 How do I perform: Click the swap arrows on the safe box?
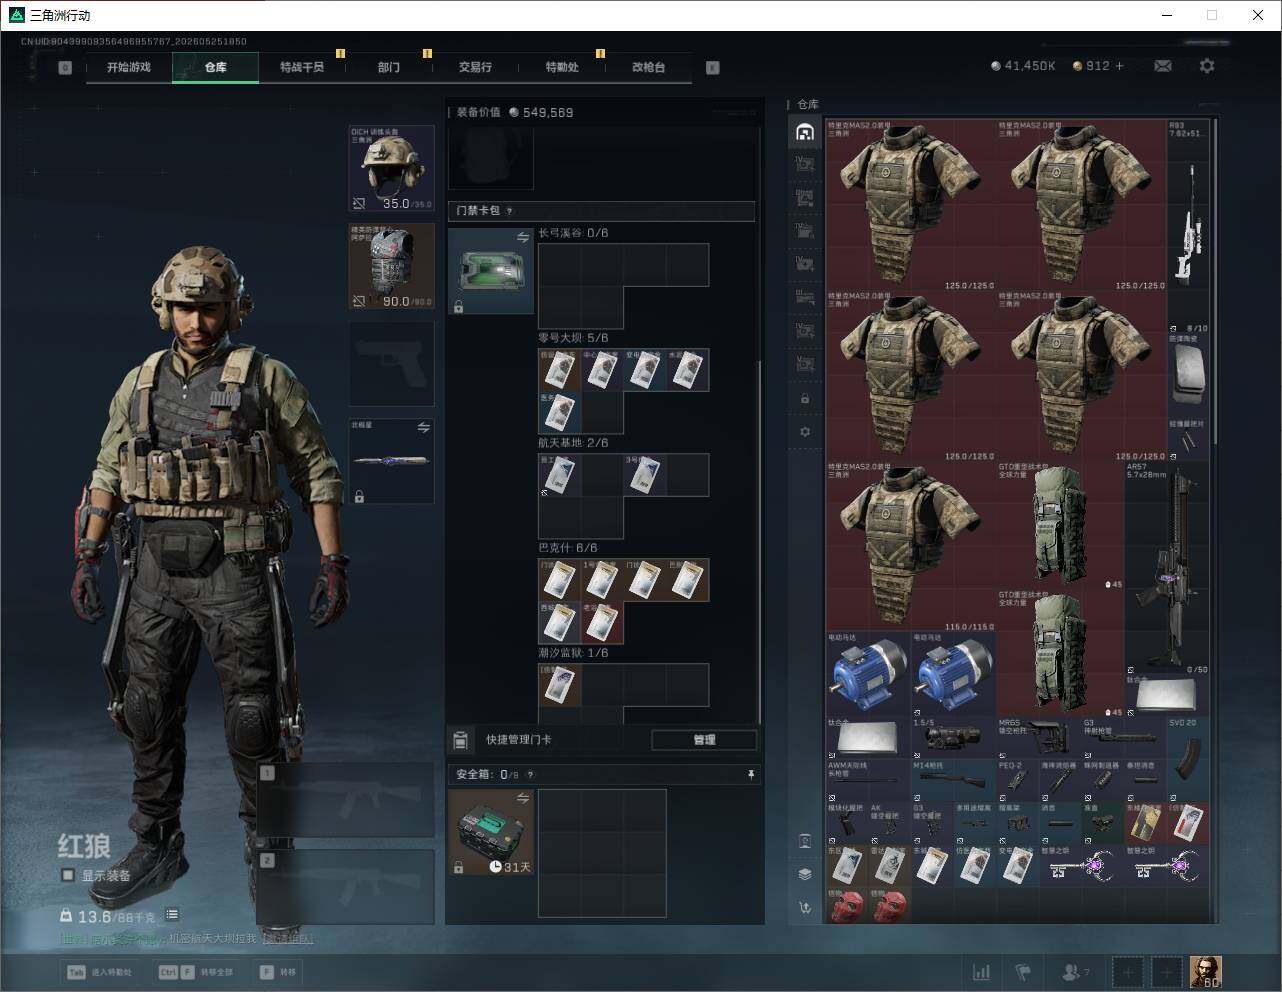pos(522,798)
